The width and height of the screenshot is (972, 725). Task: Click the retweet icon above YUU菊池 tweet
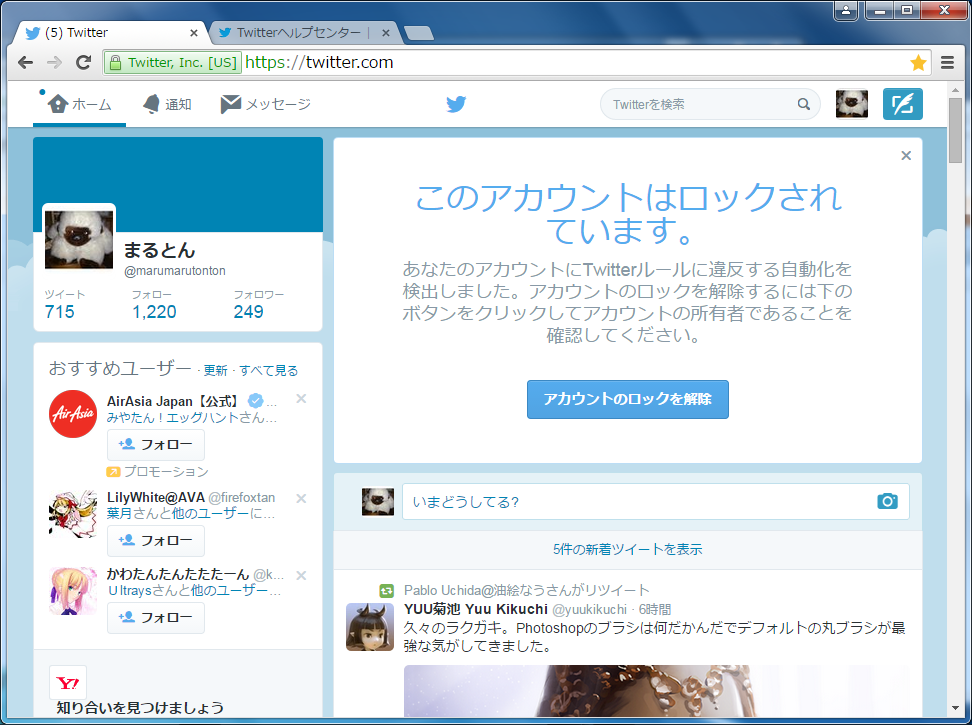click(x=386, y=591)
